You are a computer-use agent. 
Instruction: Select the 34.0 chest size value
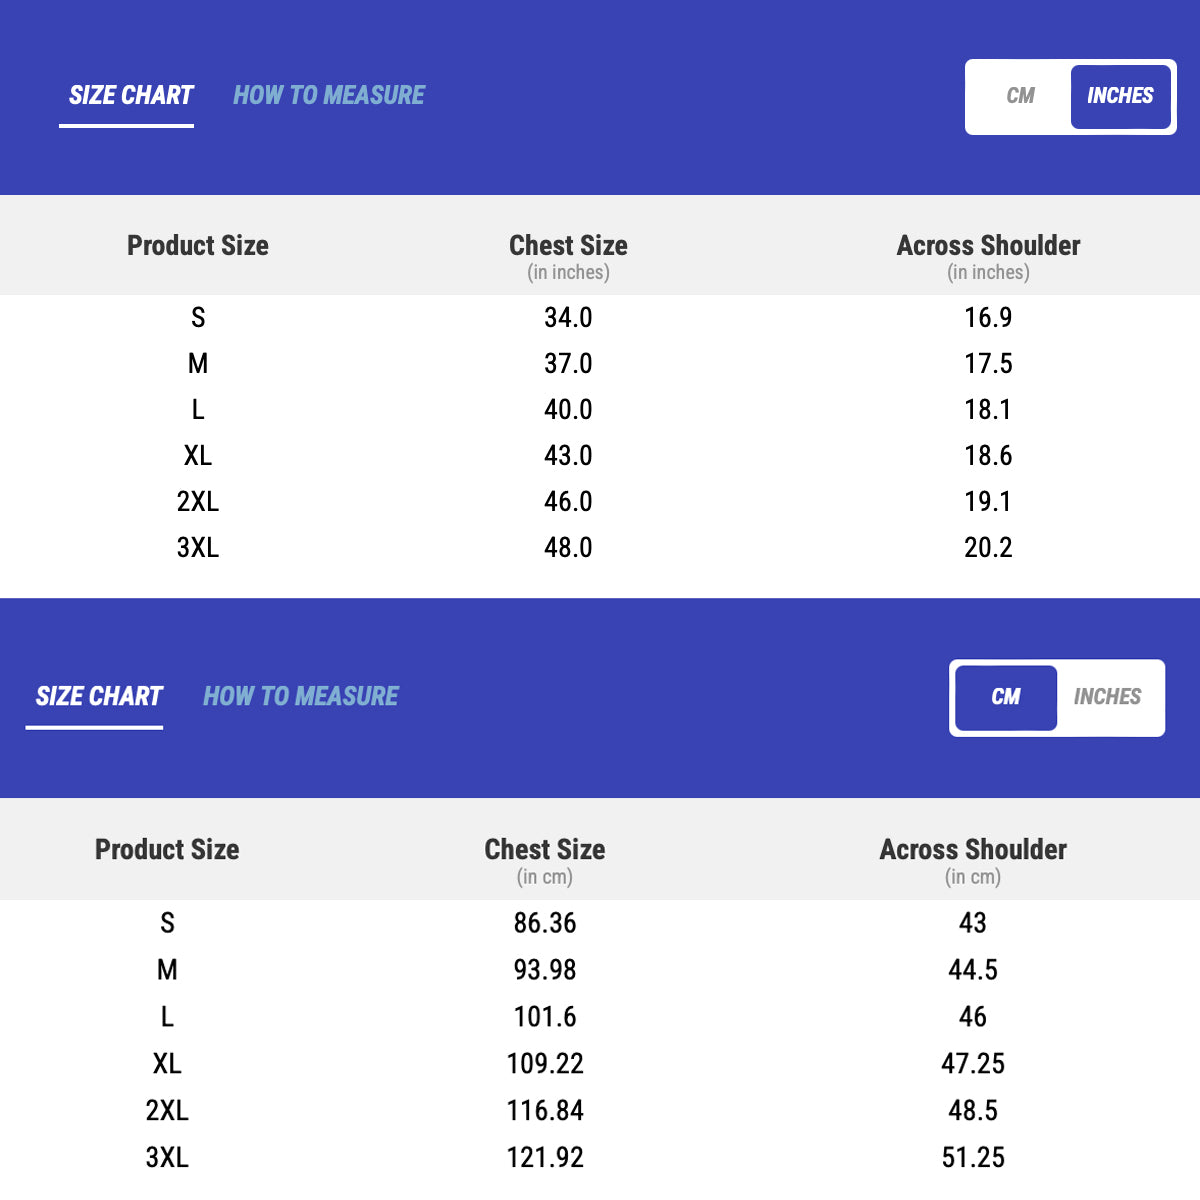coord(568,318)
